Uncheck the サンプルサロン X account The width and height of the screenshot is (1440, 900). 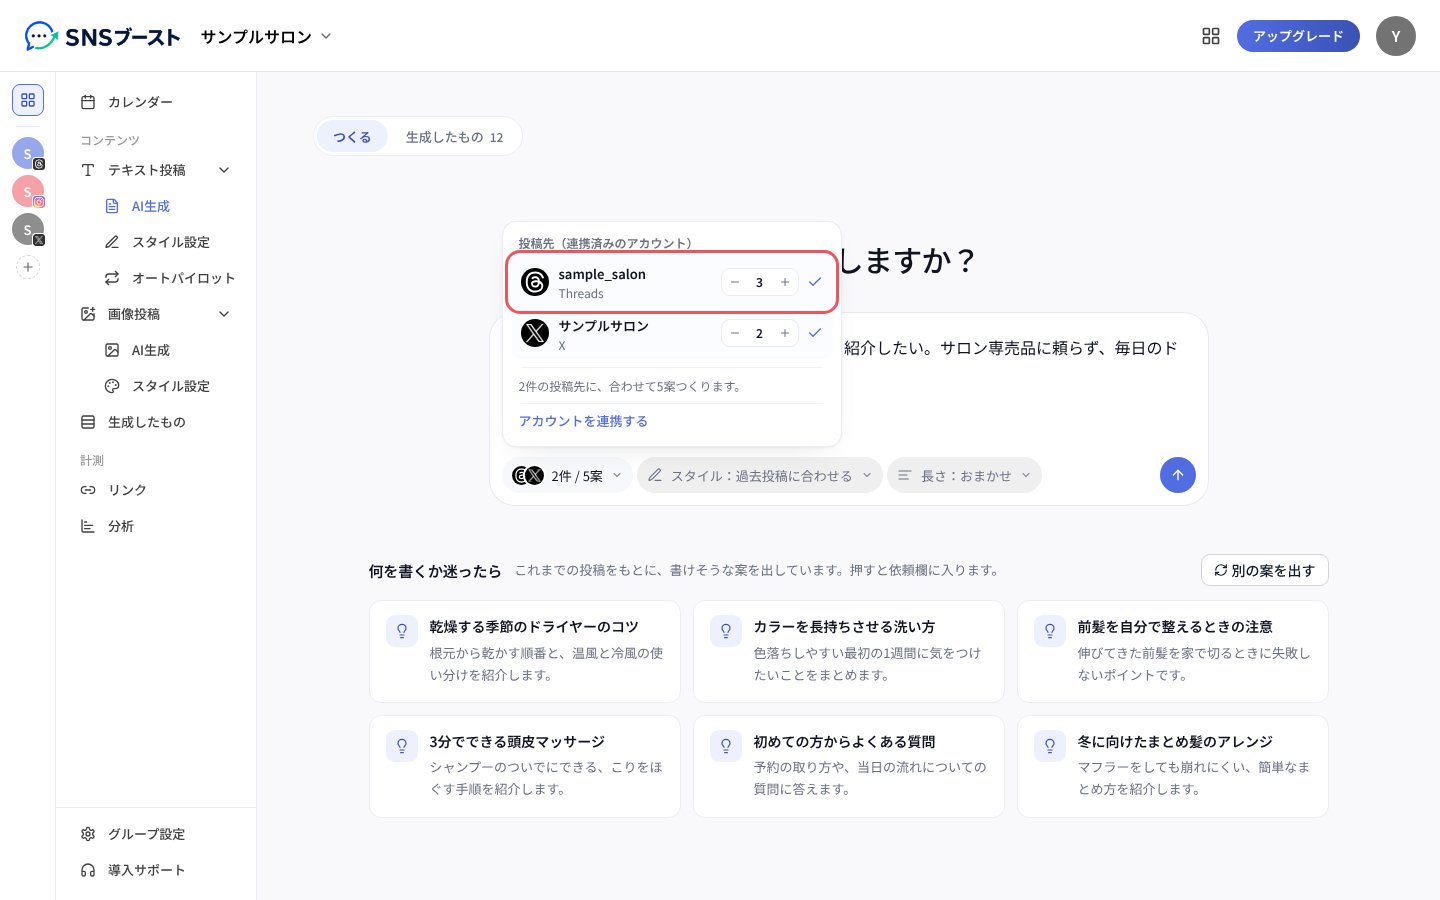[x=815, y=333]
